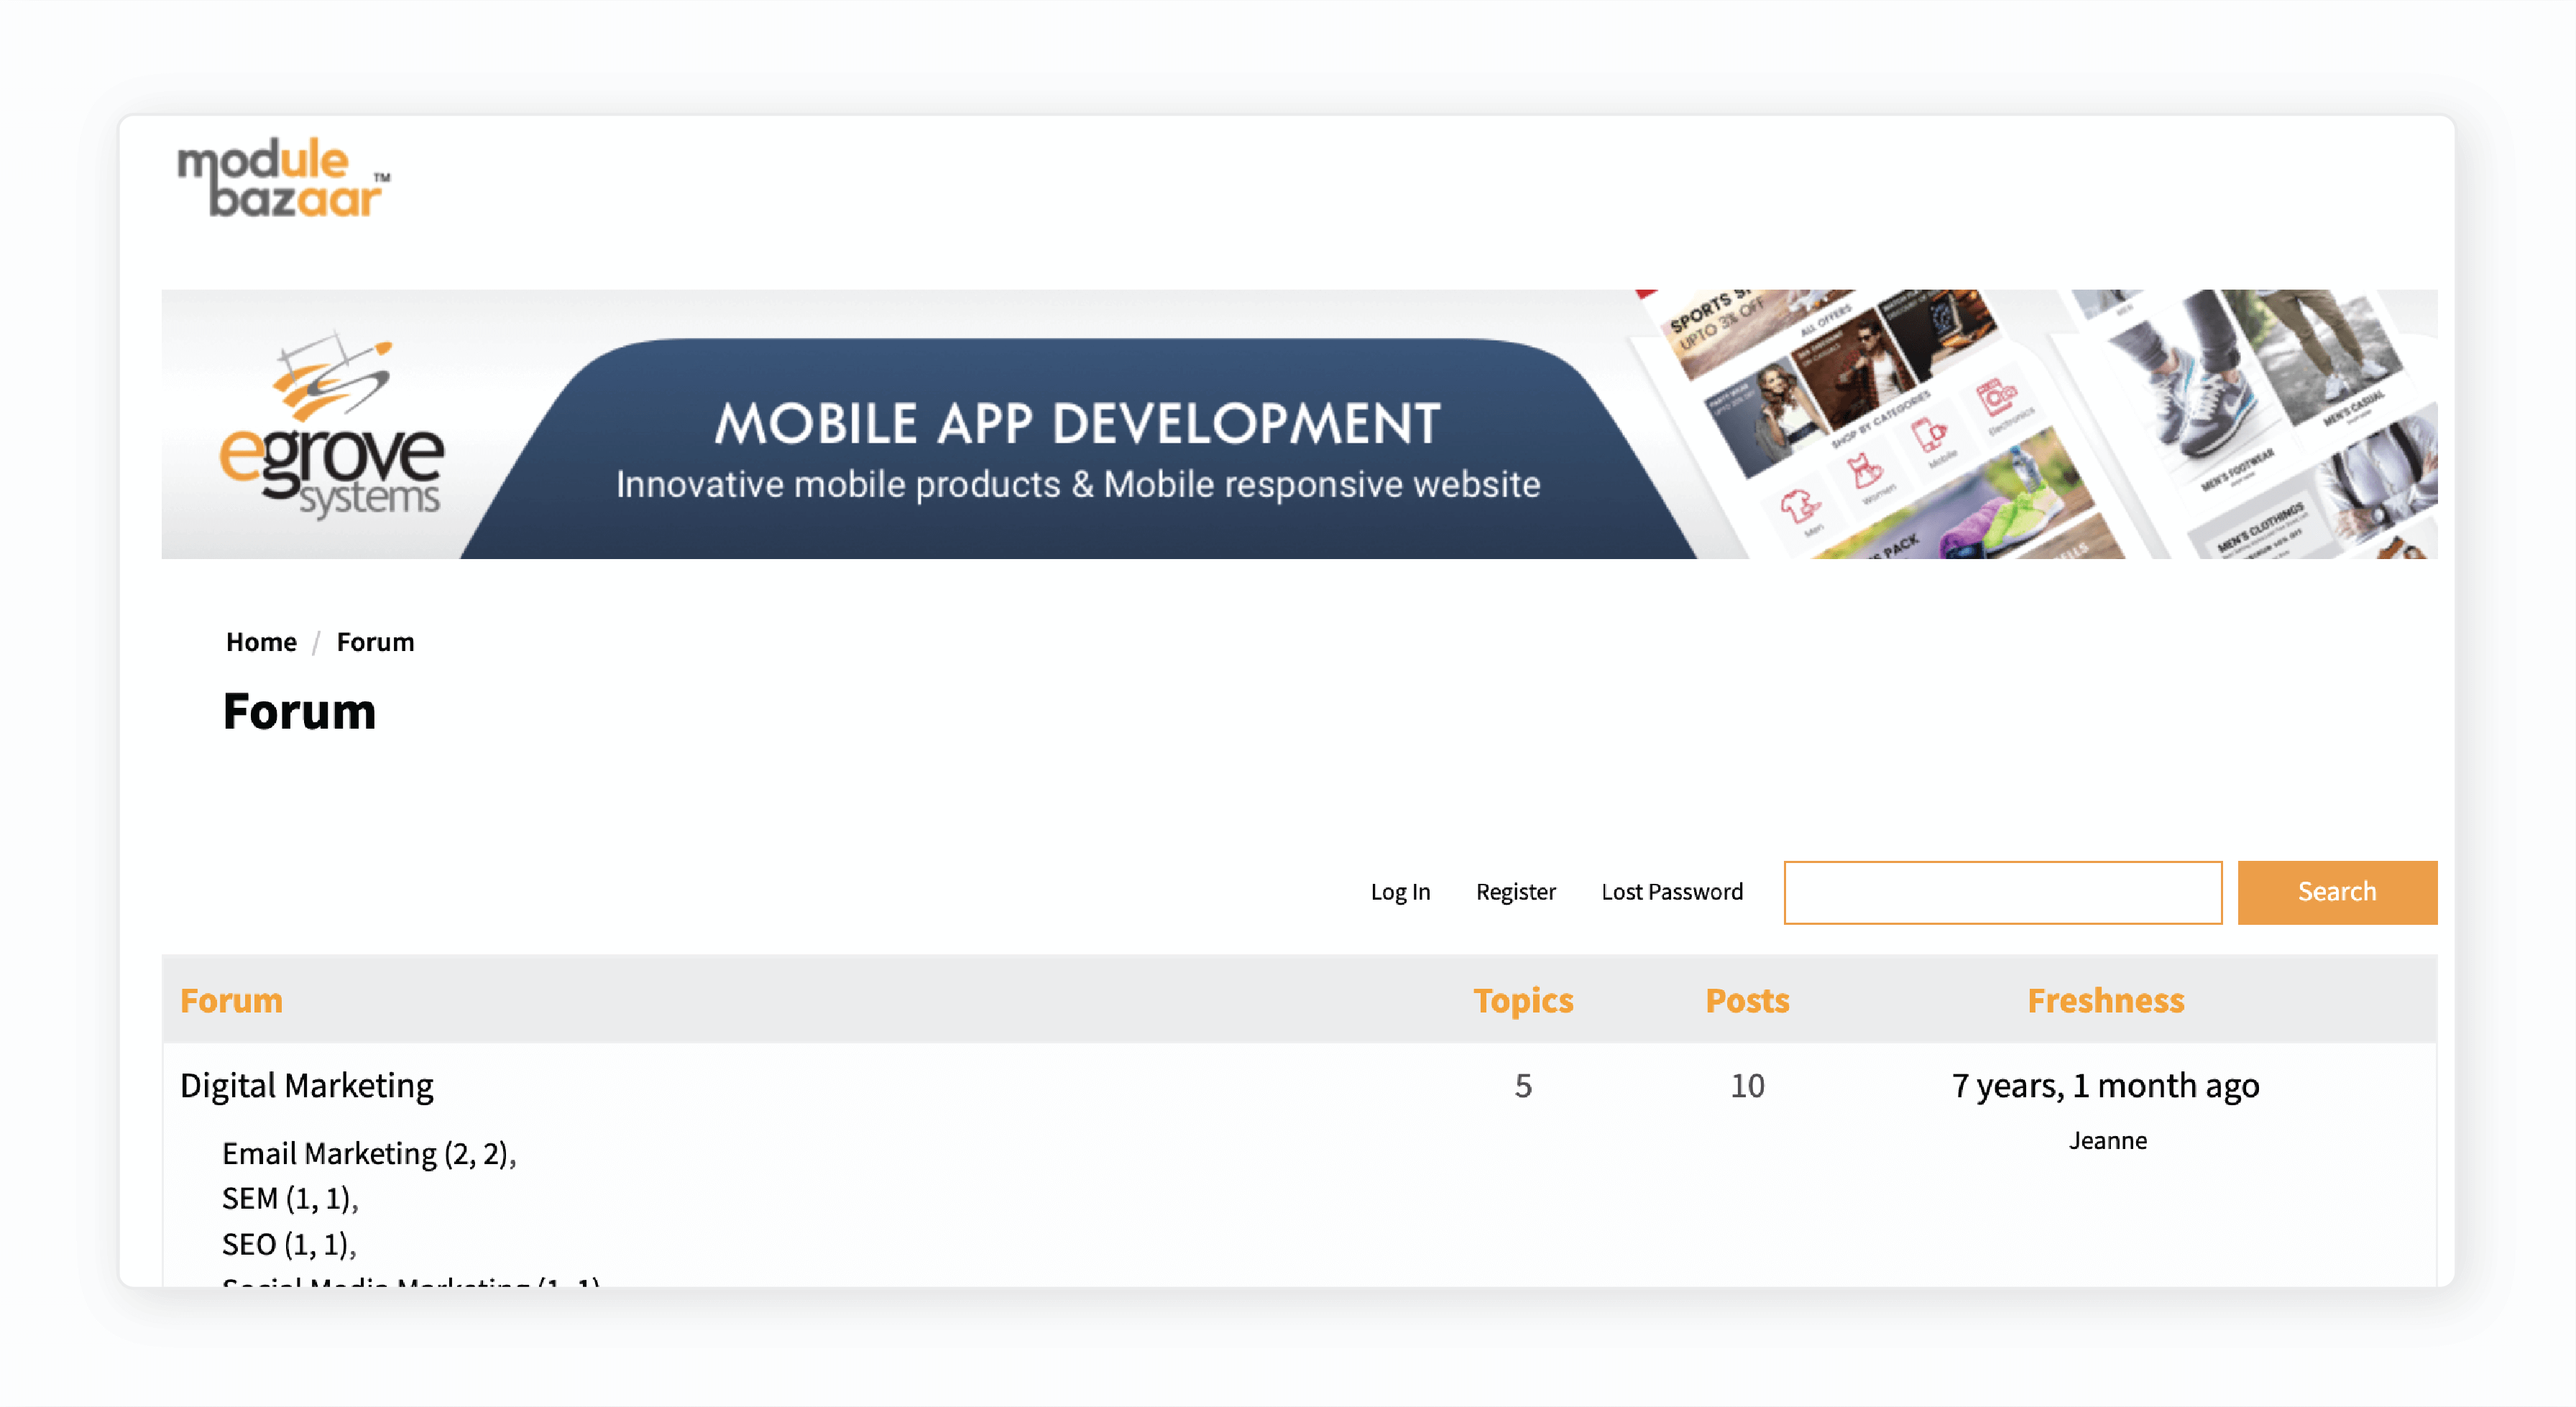Focus the forum search input field

2003,893
